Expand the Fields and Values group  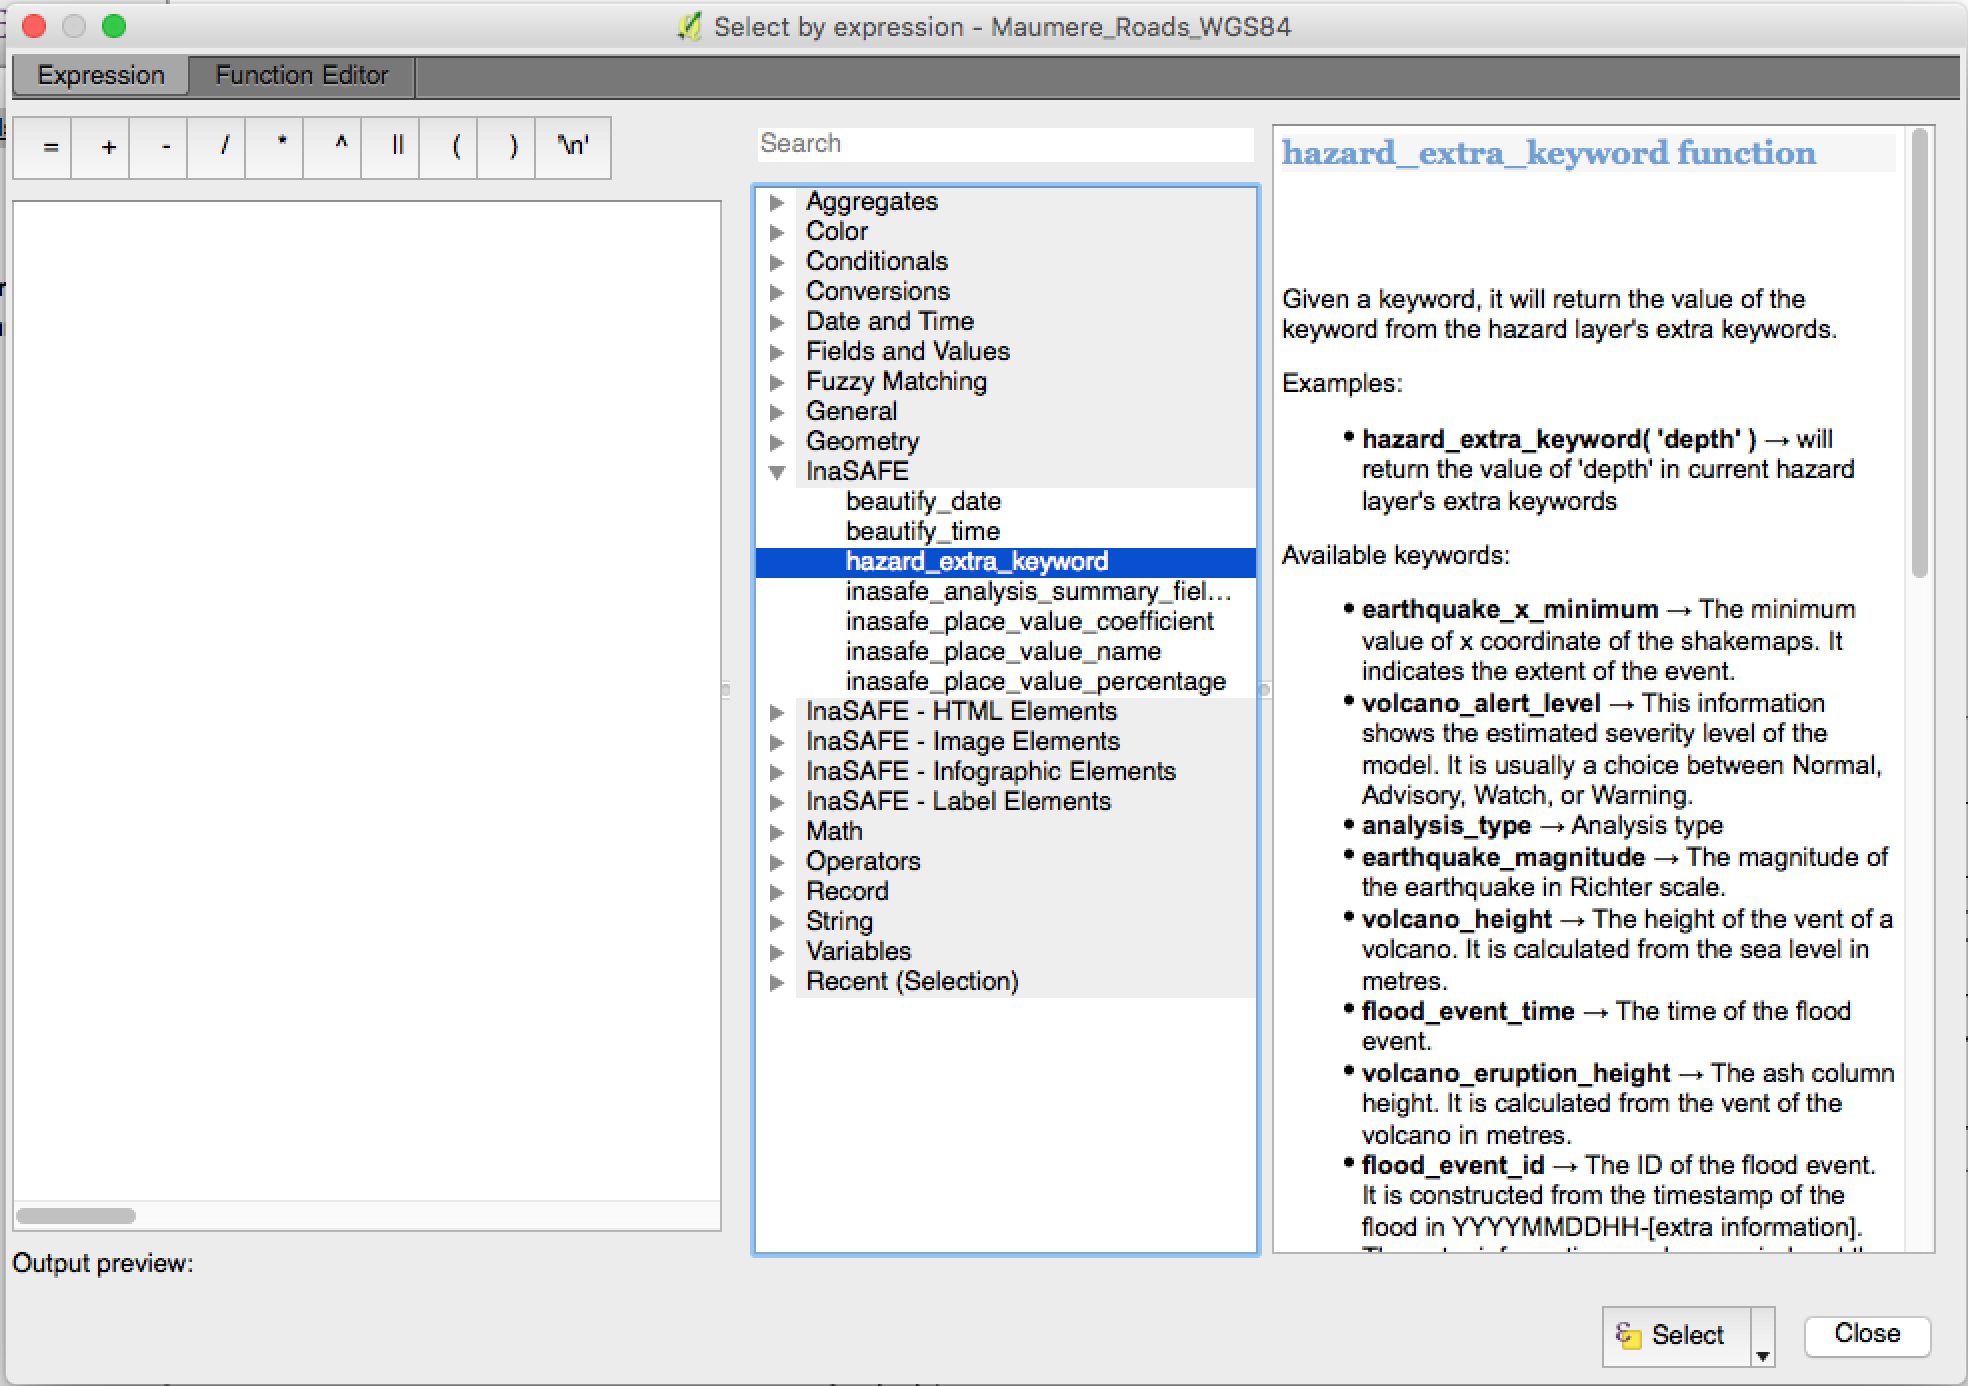click(777, 352)
